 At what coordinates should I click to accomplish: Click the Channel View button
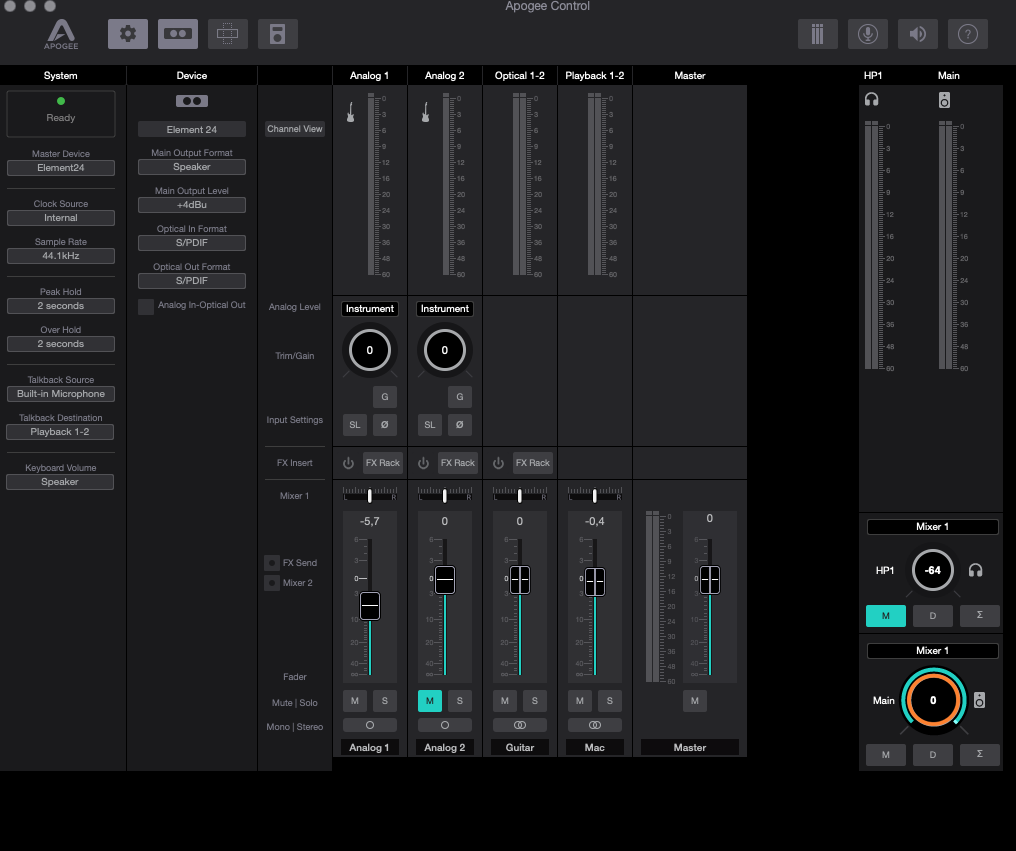pos(295,129)
